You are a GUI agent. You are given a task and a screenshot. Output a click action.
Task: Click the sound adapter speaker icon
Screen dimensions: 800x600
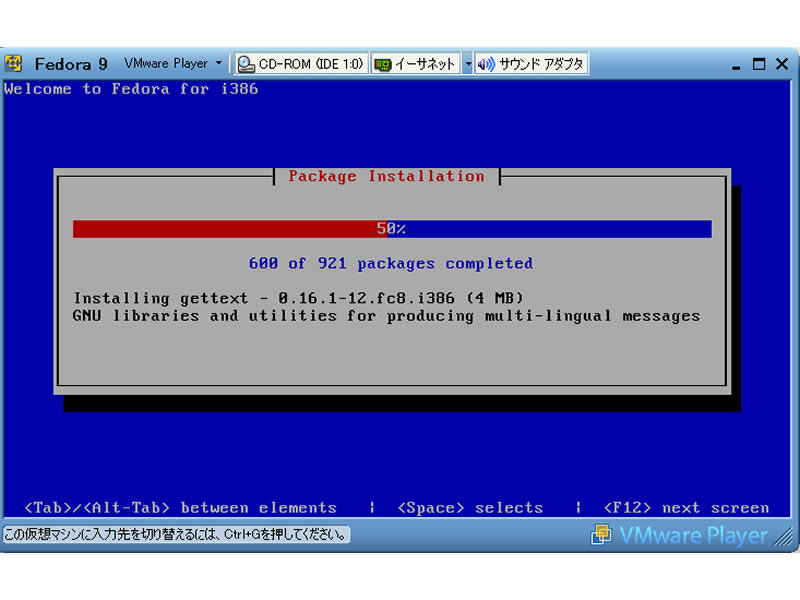coord(486,64)
